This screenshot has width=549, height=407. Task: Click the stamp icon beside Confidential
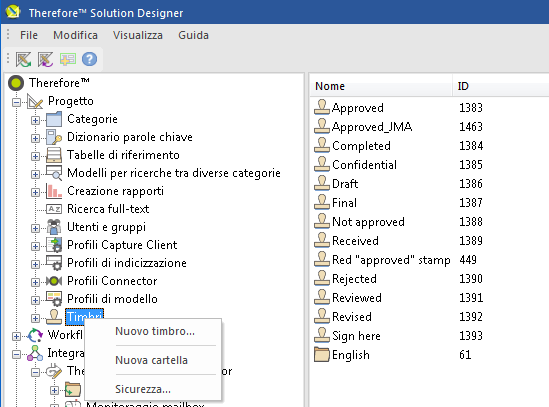coord(322,164)
